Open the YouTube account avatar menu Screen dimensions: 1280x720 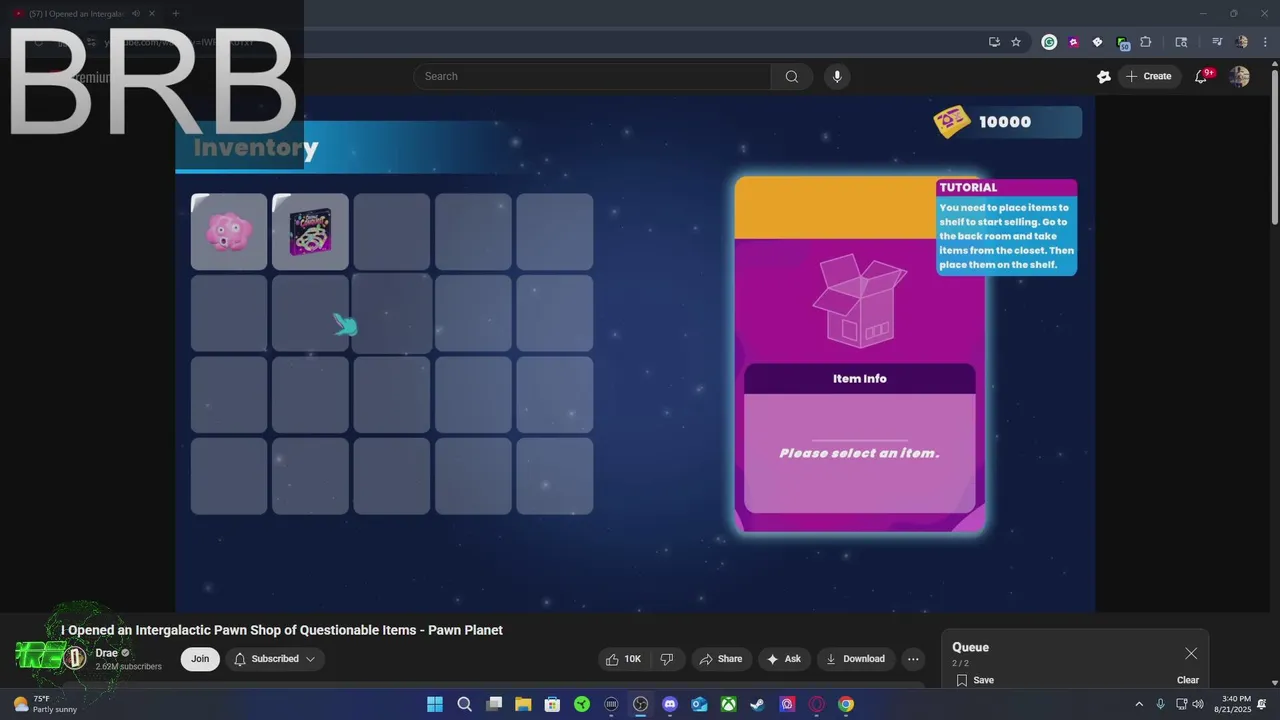[1239, 76]
